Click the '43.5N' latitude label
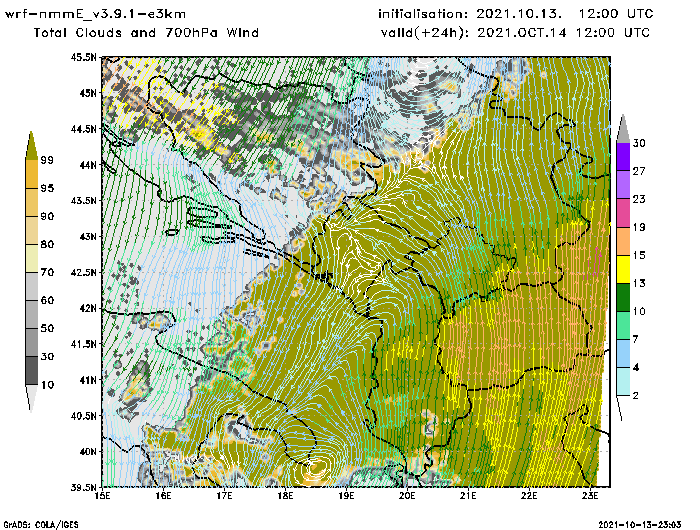The height and width of the screenshot is (530, 700). click(x=83, y=200)
